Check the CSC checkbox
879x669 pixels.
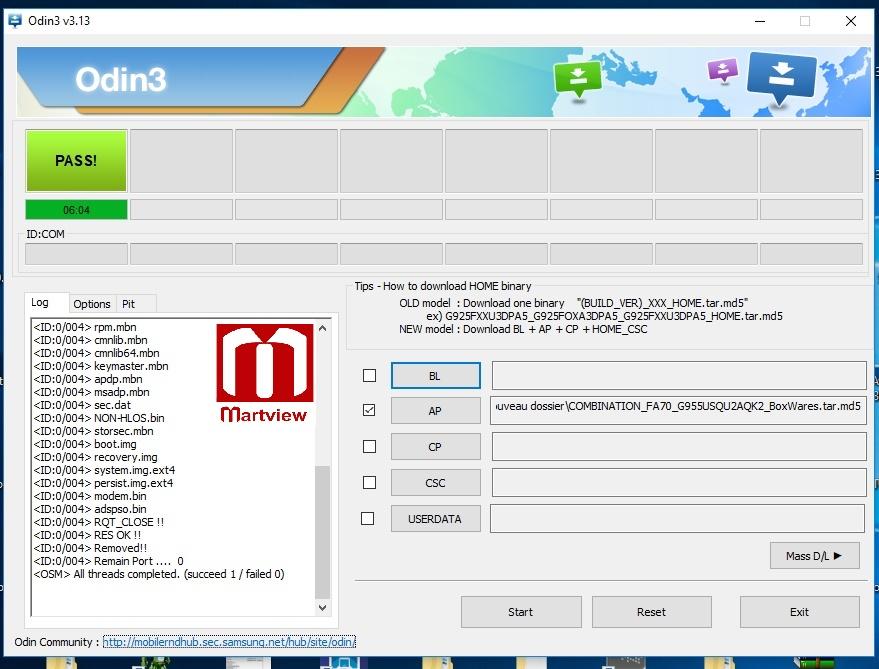coord(369,482)
